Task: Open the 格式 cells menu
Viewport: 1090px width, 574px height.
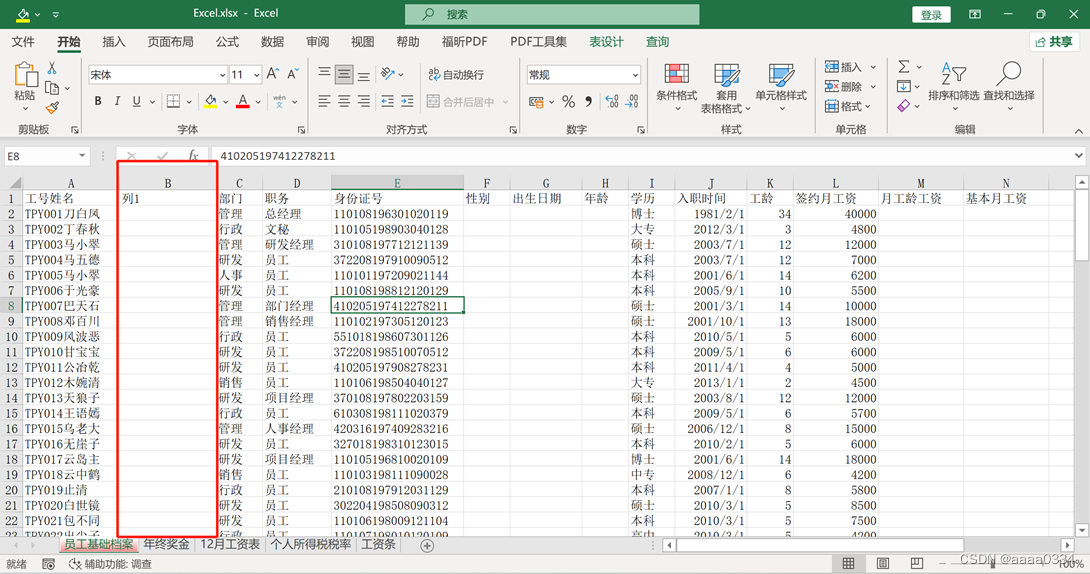Action: click(x=847, y=106)
